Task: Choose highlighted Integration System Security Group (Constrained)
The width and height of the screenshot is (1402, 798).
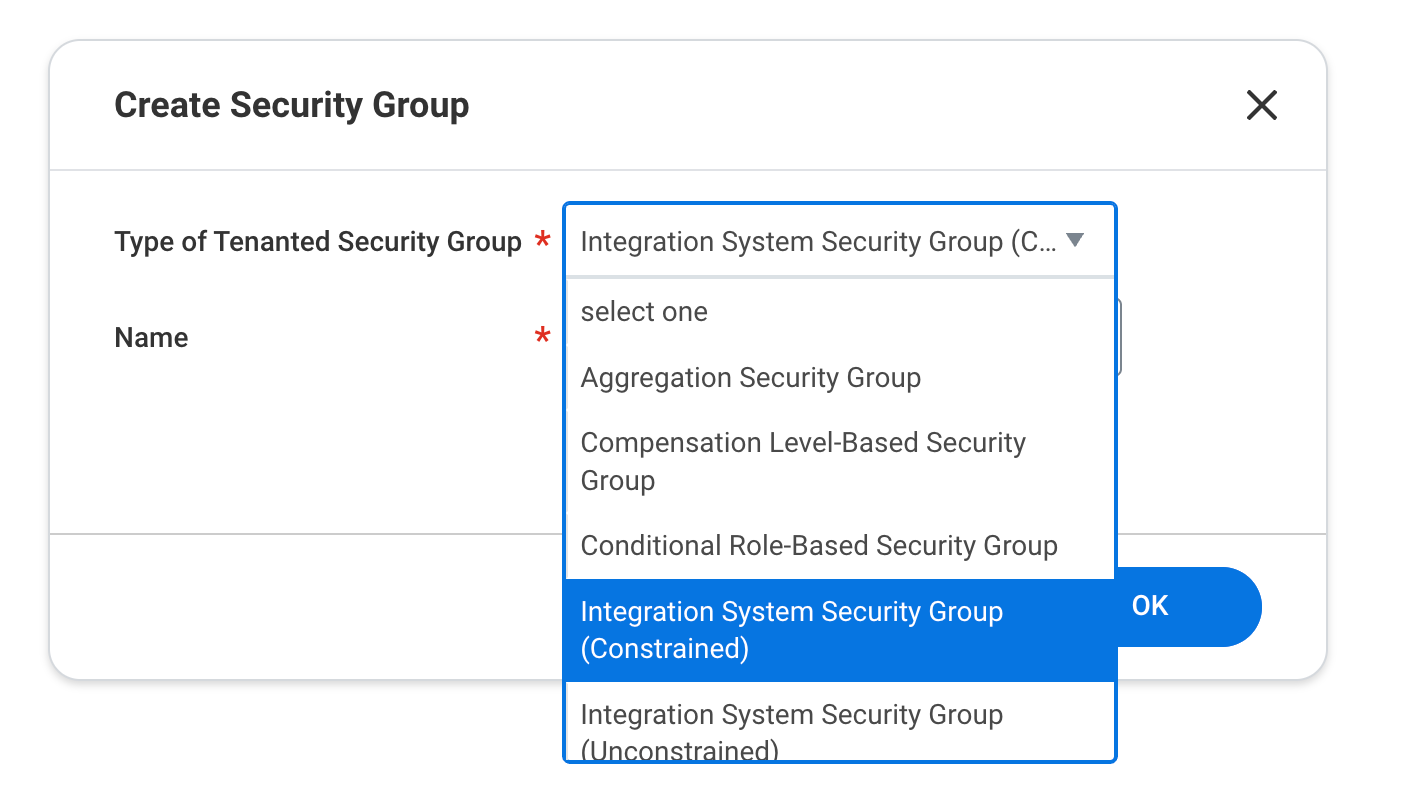Action: pos(790,630)
